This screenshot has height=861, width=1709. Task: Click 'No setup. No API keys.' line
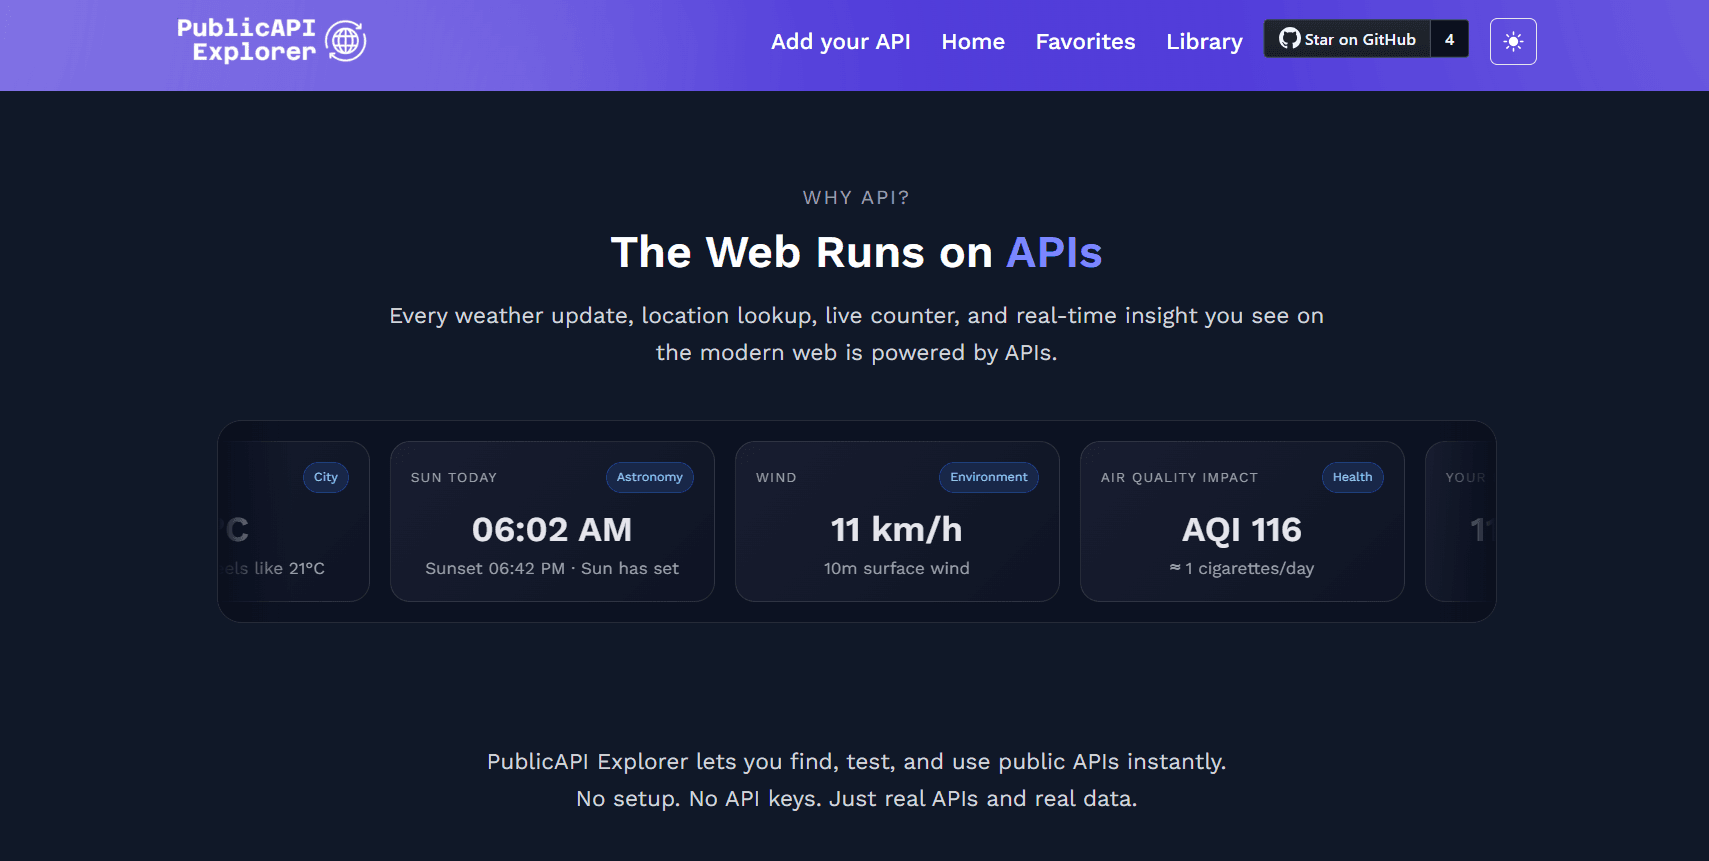click(x=857, y=799)
